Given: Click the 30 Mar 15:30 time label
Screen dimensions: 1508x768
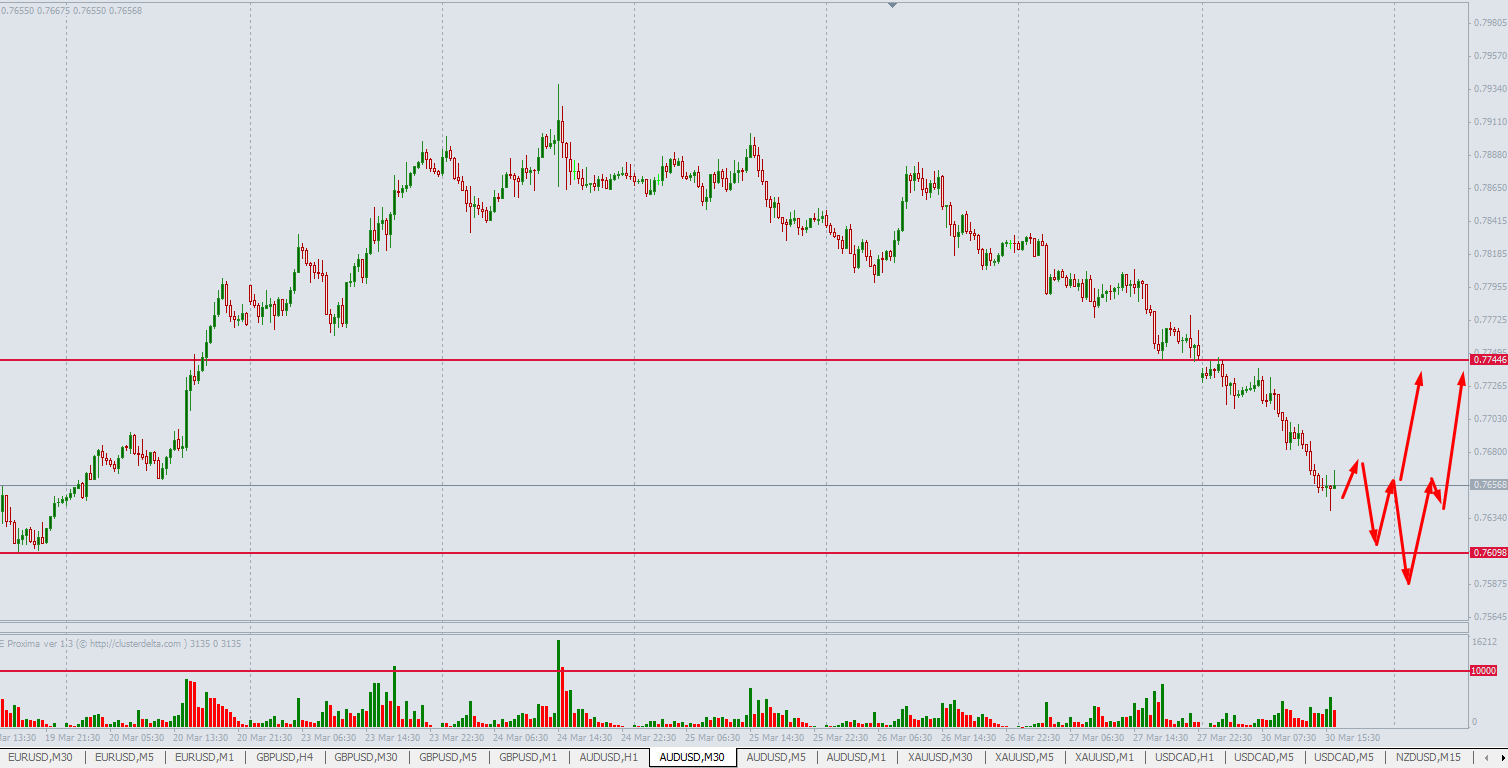Looking at the screenshot, I should coord(1353,738).
